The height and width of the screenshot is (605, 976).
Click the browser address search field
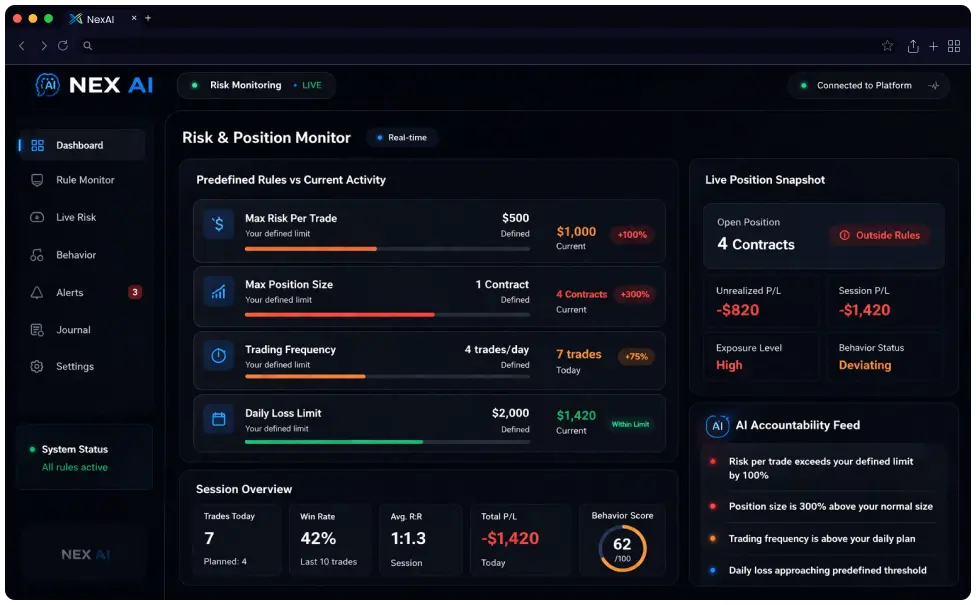point(473,45)
